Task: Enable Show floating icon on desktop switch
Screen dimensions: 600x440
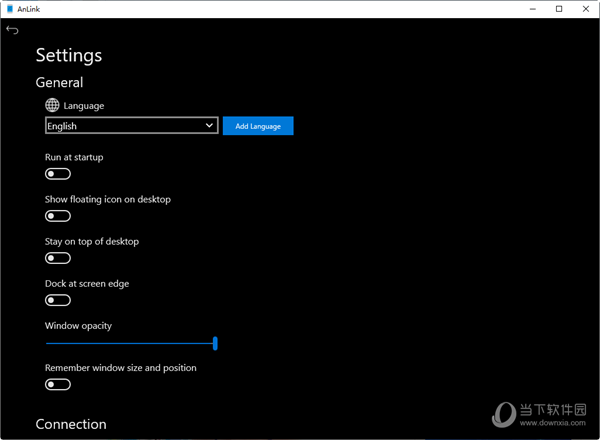Action: click(58, 216)
